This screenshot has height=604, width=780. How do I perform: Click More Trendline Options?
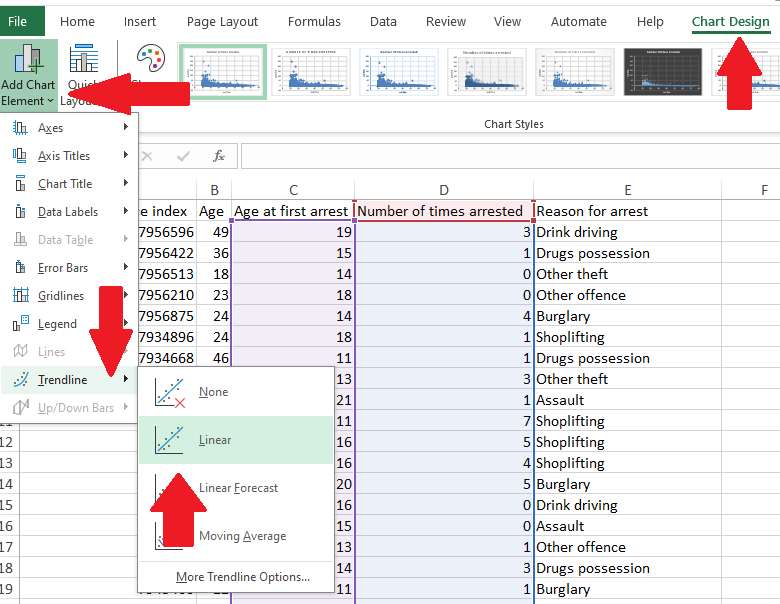click(x=242, y=577)
